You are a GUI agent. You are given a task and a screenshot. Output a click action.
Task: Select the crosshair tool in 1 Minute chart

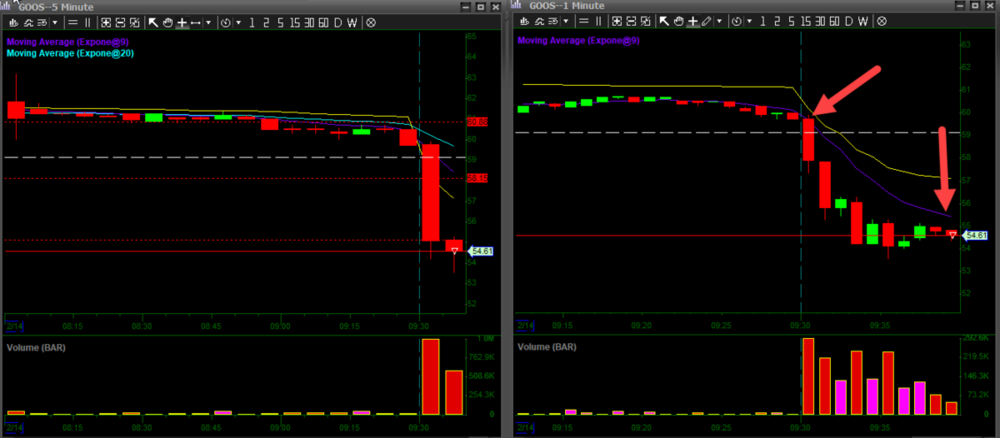tap(692, 21)
